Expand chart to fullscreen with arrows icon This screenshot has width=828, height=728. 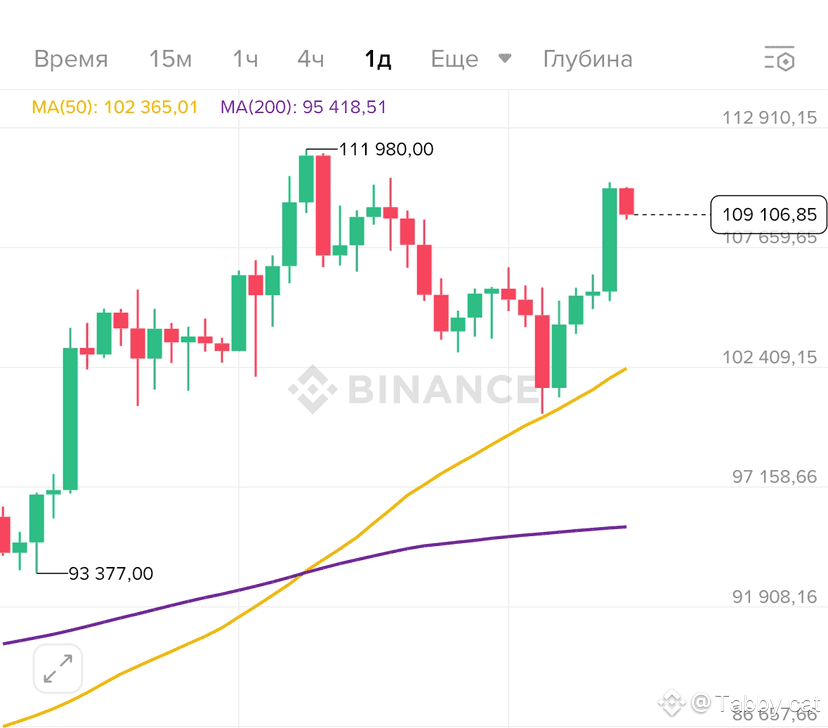58,668
